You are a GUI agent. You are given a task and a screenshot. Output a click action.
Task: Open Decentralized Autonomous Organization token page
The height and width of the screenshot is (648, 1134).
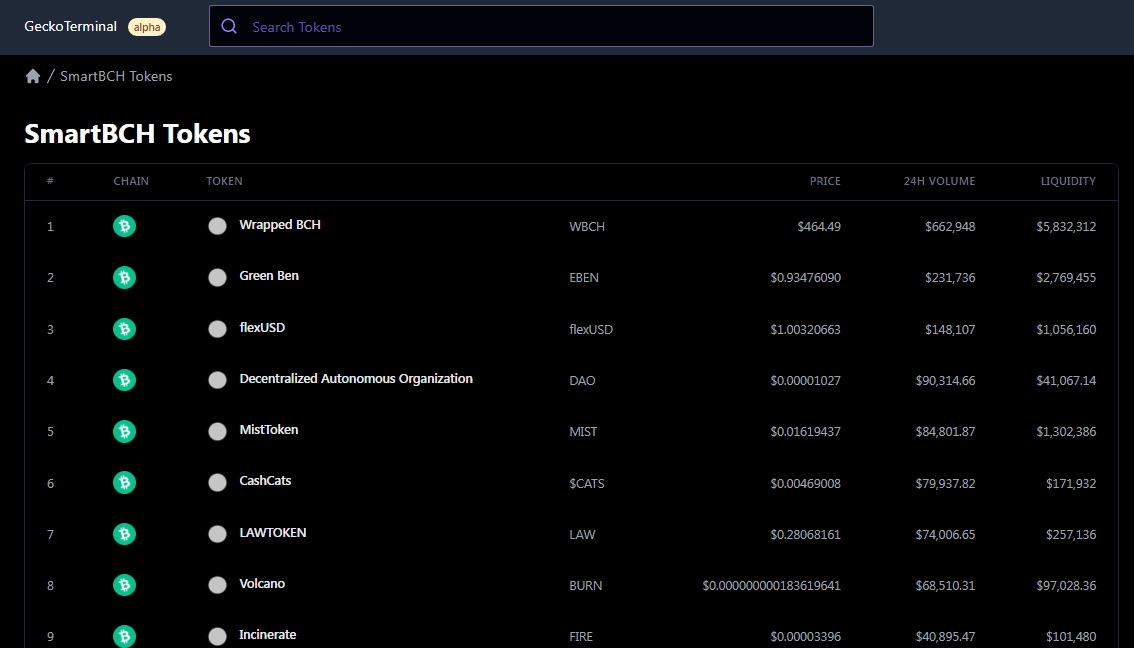[x=356, y=378]
